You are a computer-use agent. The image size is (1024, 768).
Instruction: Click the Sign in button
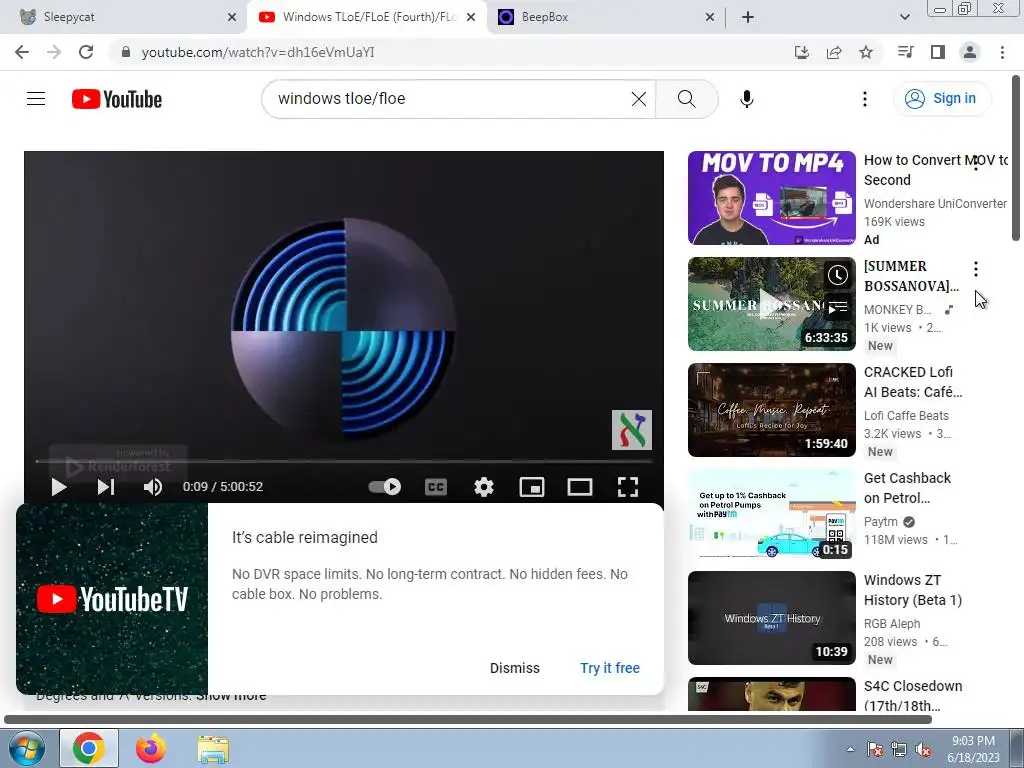point(941,99)
